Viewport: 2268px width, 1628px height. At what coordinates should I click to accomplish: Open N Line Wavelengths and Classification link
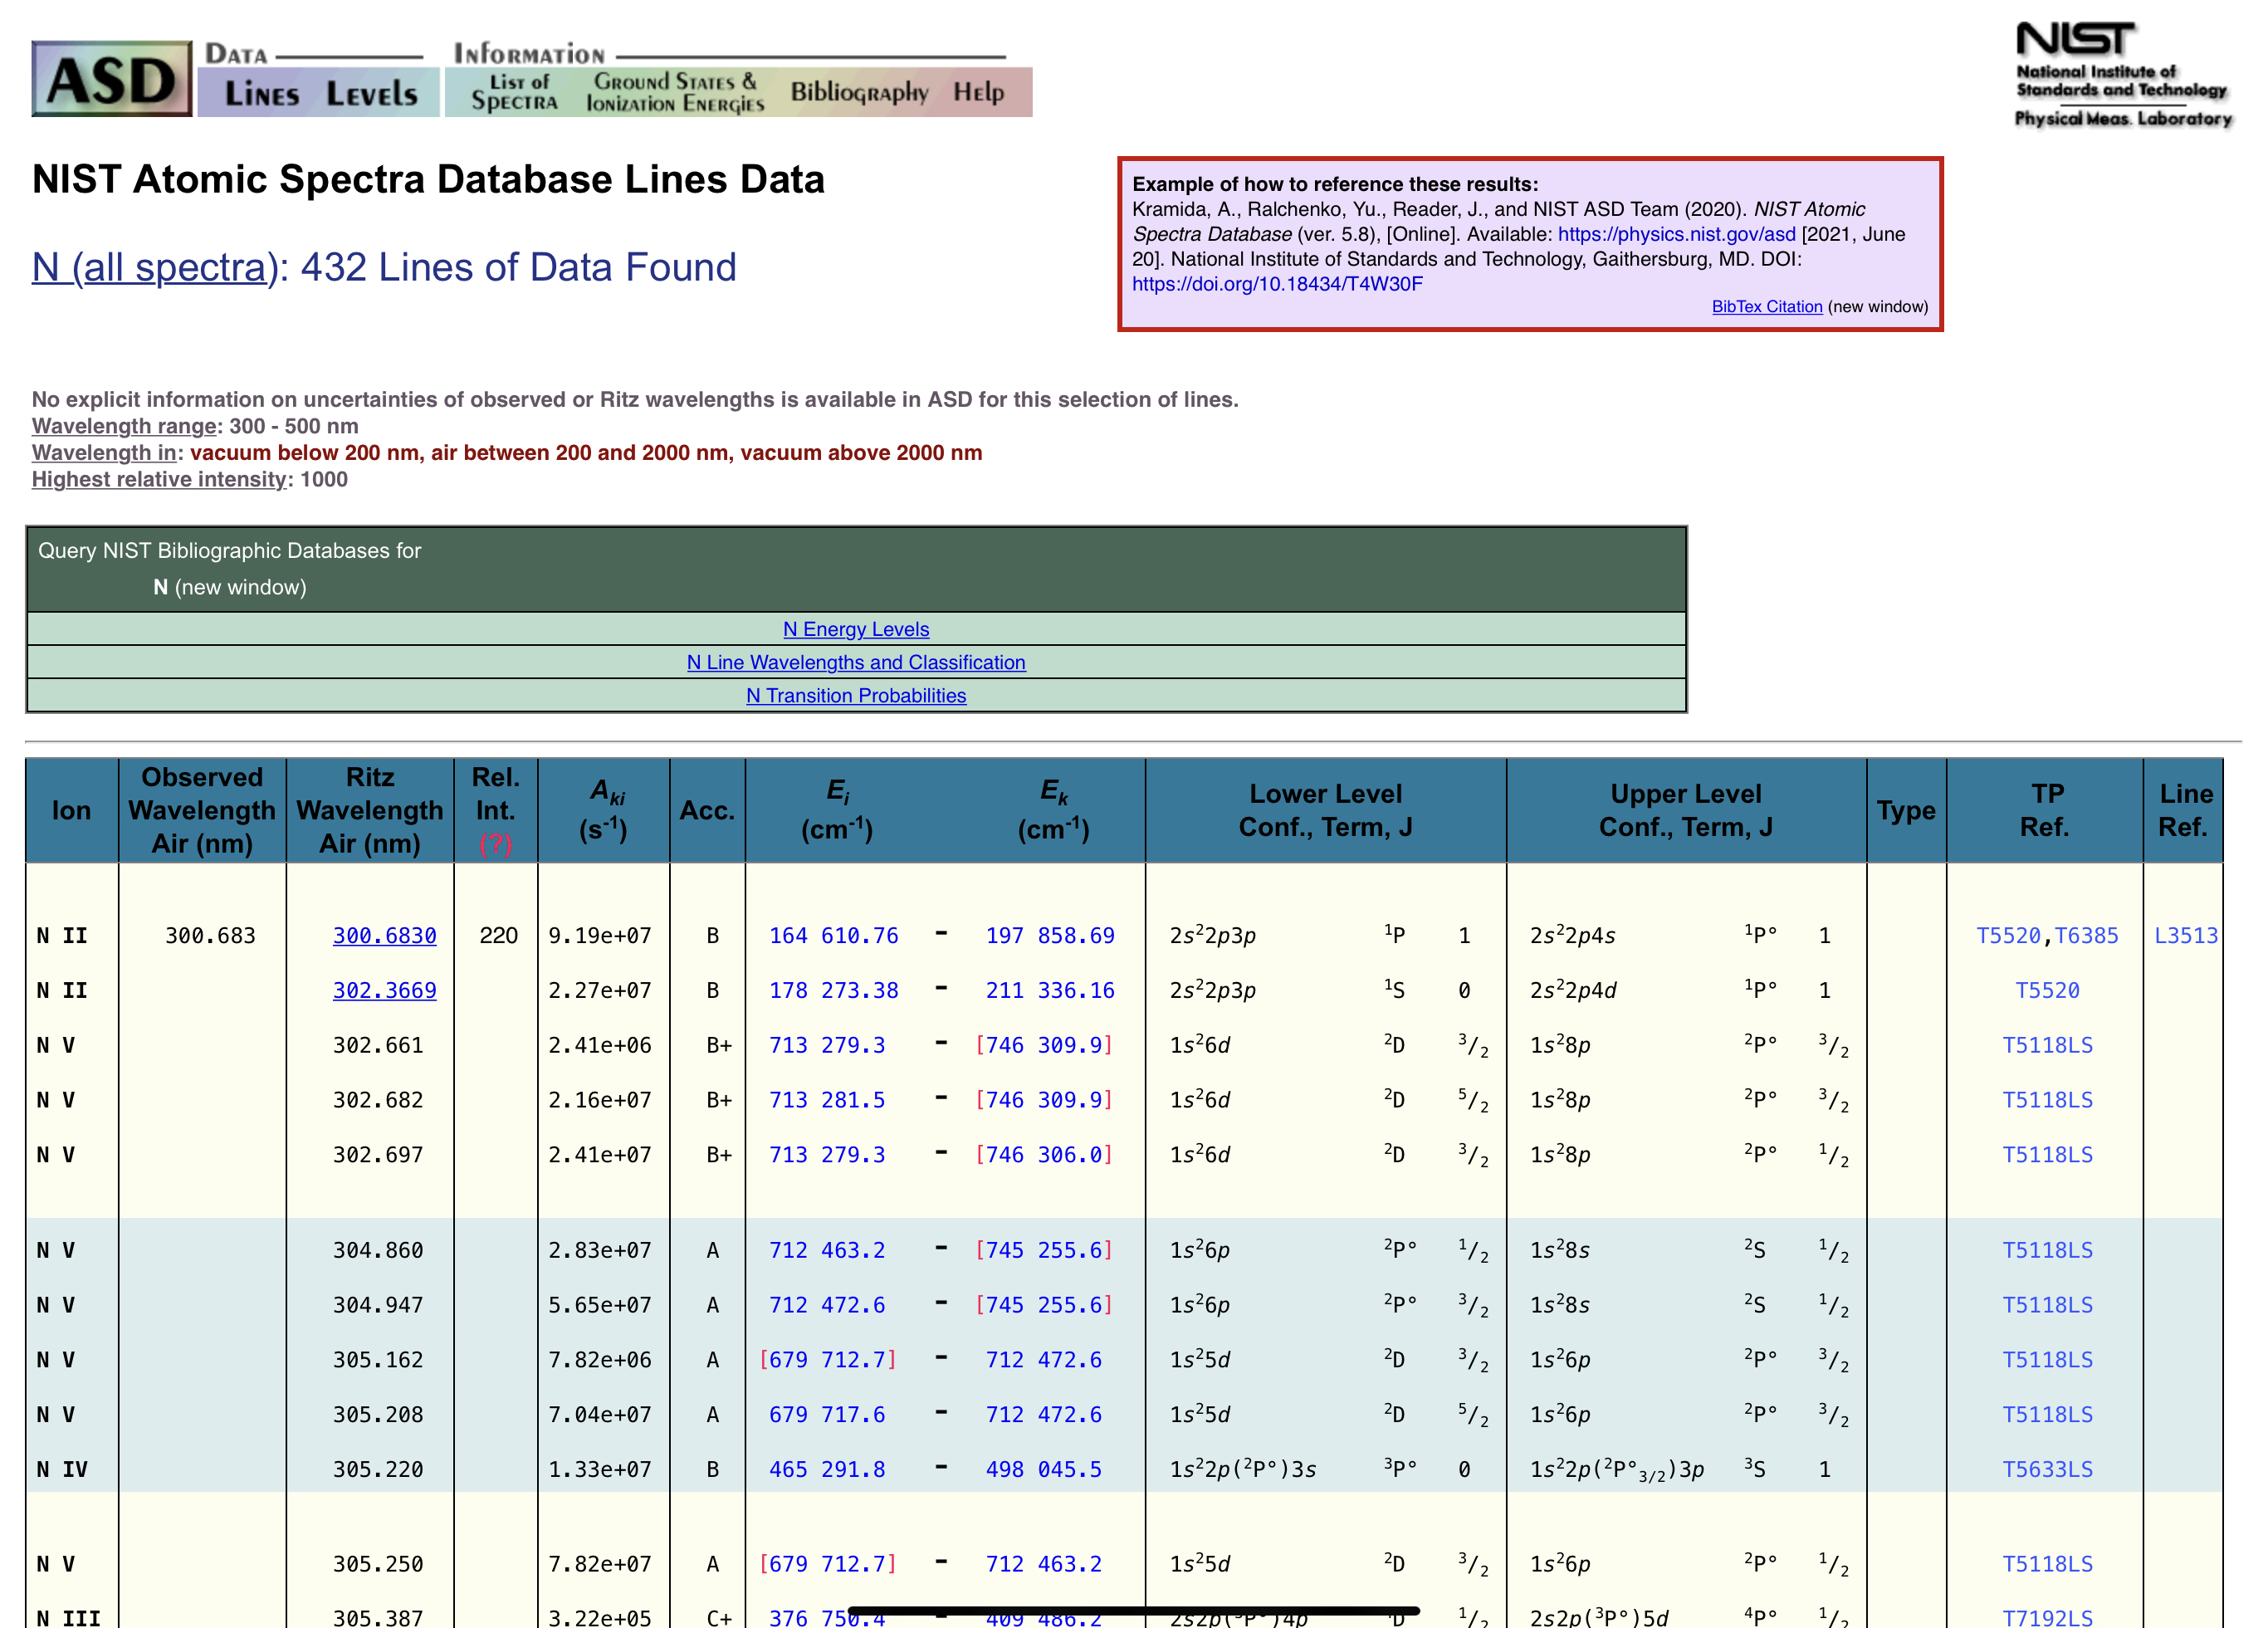point(856,662)
